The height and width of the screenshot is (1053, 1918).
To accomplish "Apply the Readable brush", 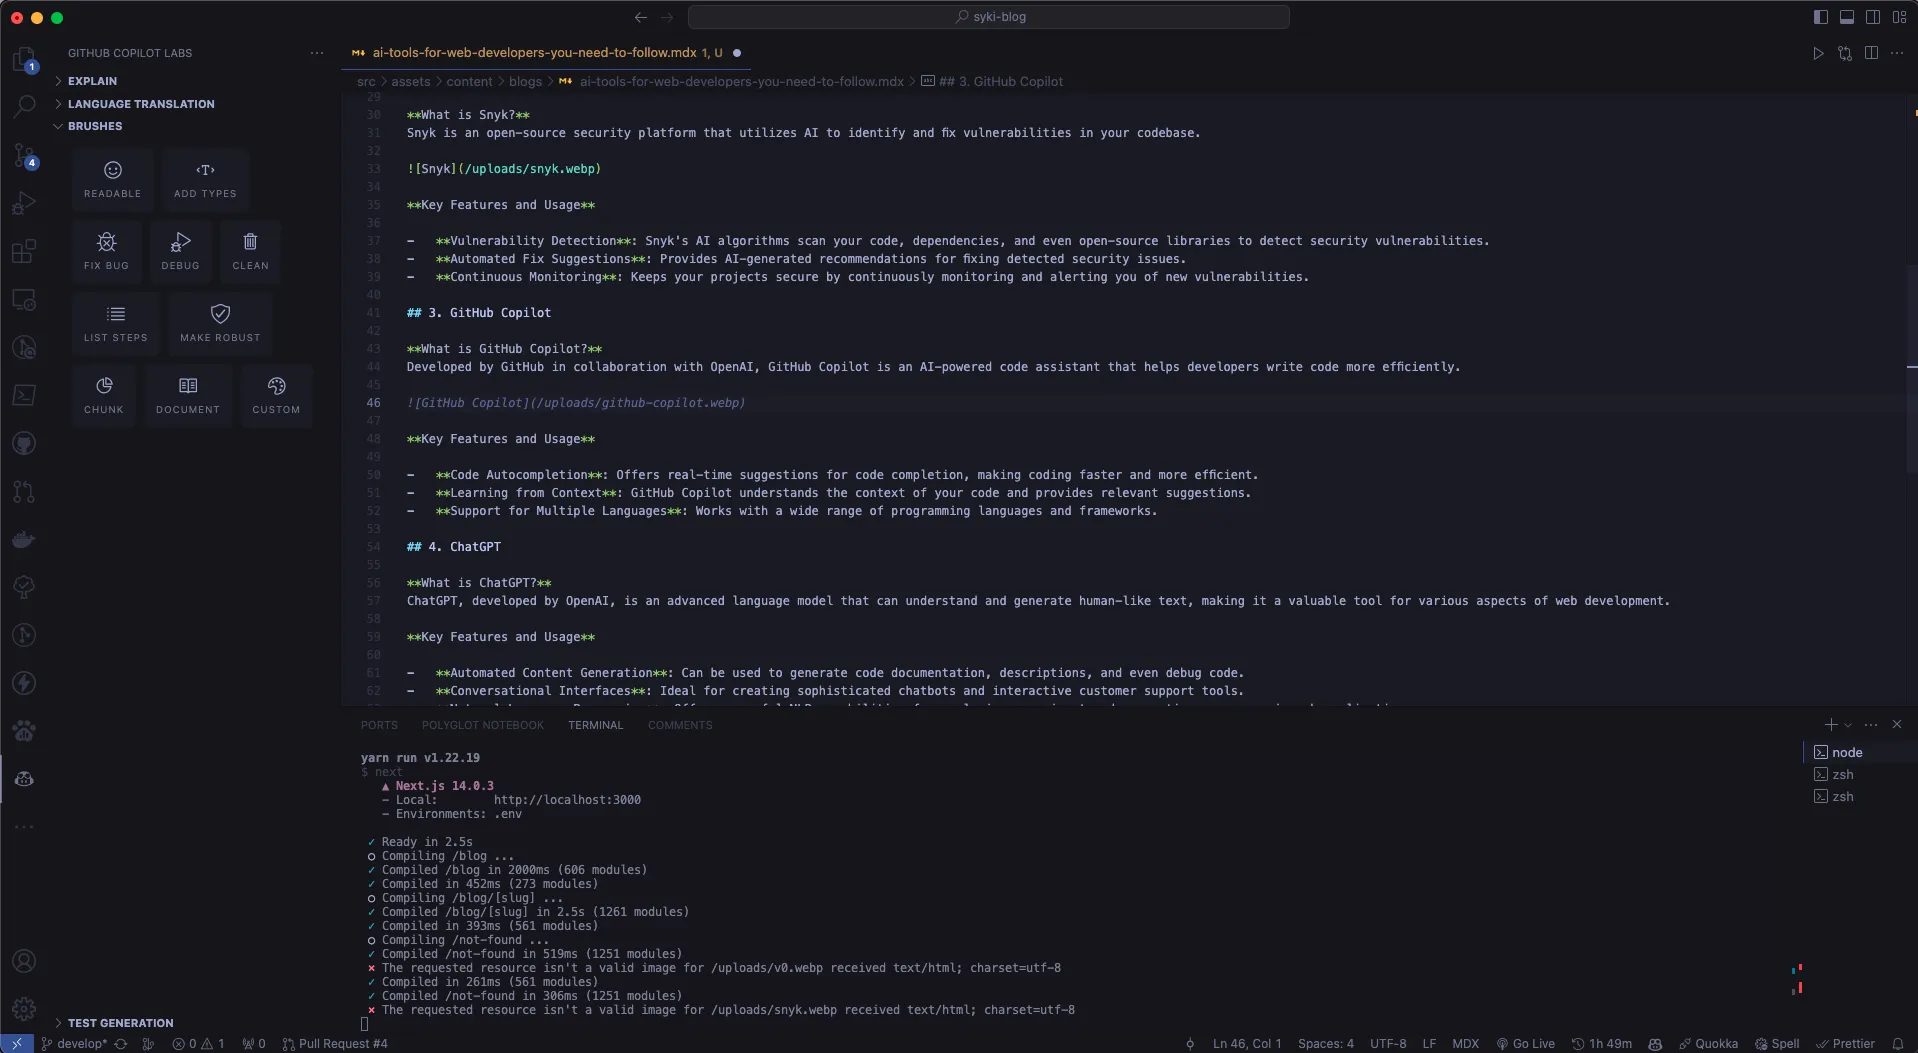I will (x=113, y=179).
